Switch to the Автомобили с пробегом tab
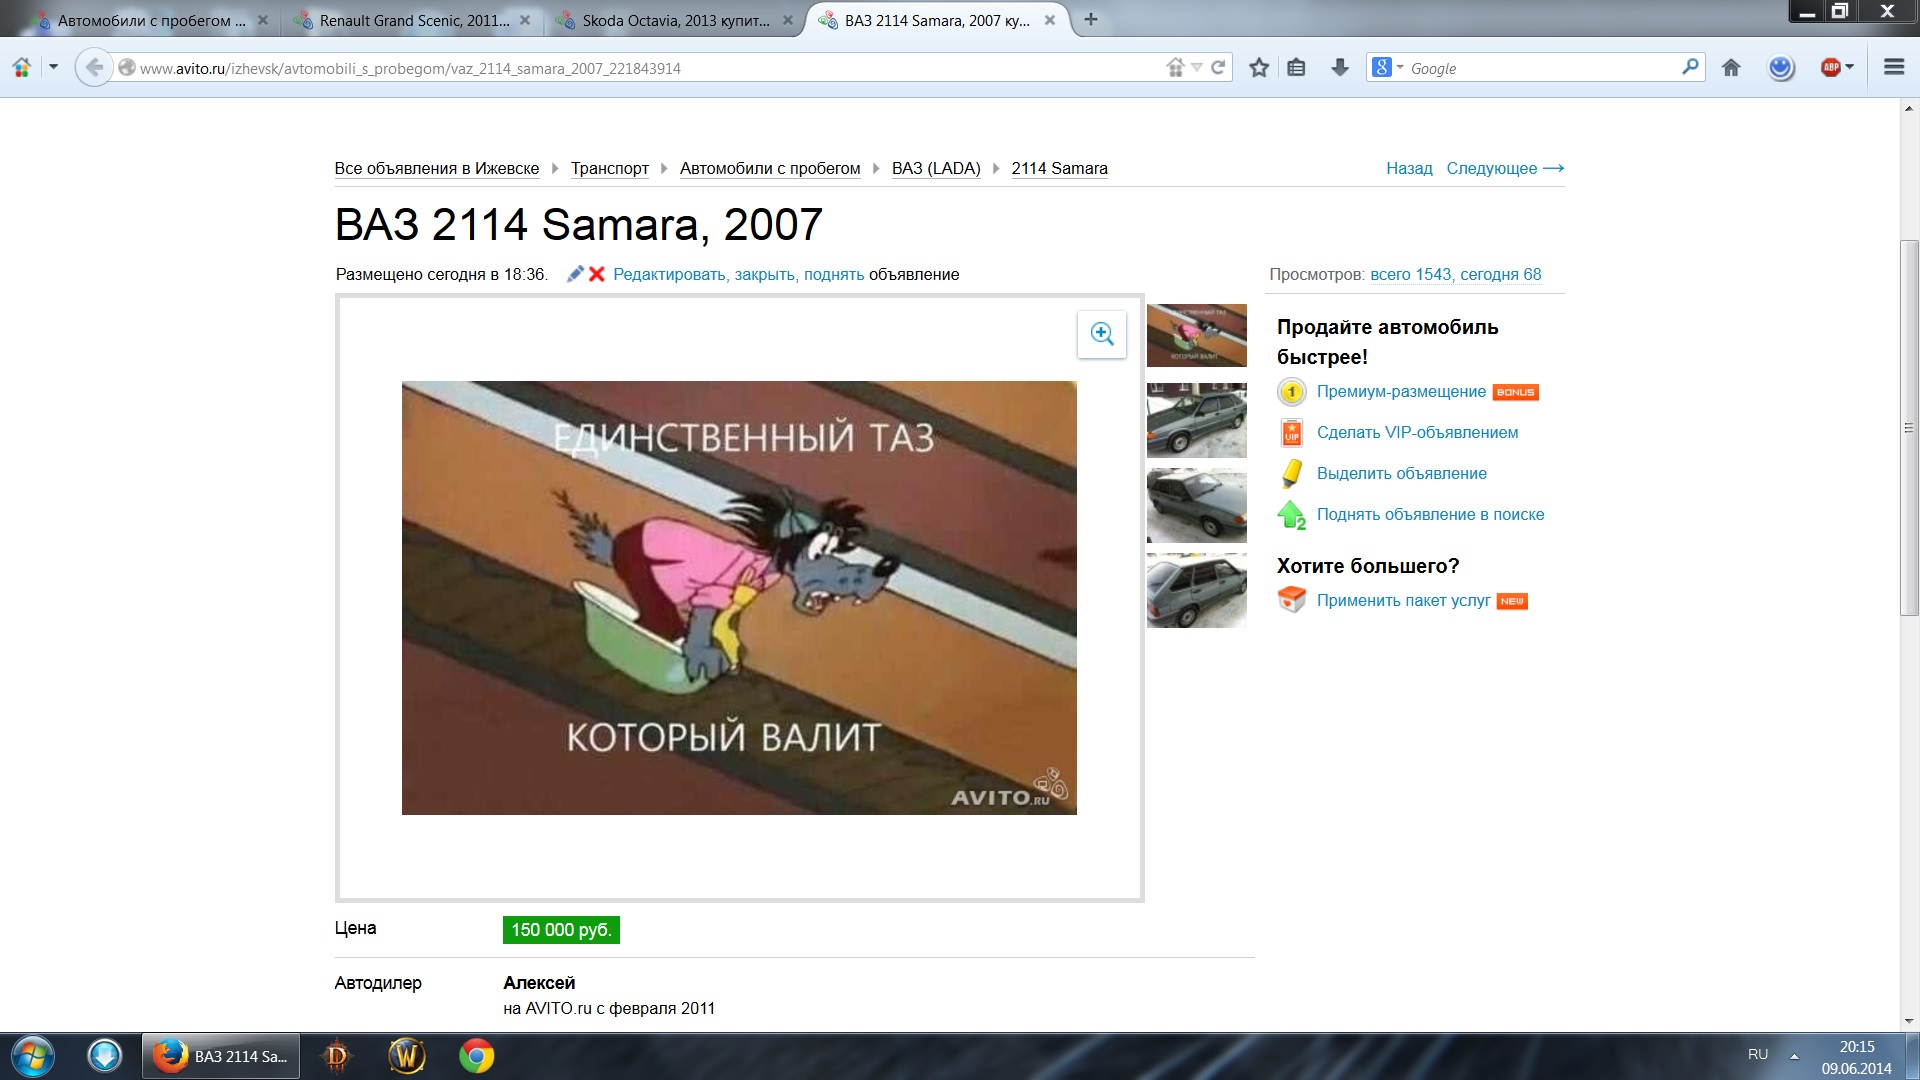 pos(150,20)
